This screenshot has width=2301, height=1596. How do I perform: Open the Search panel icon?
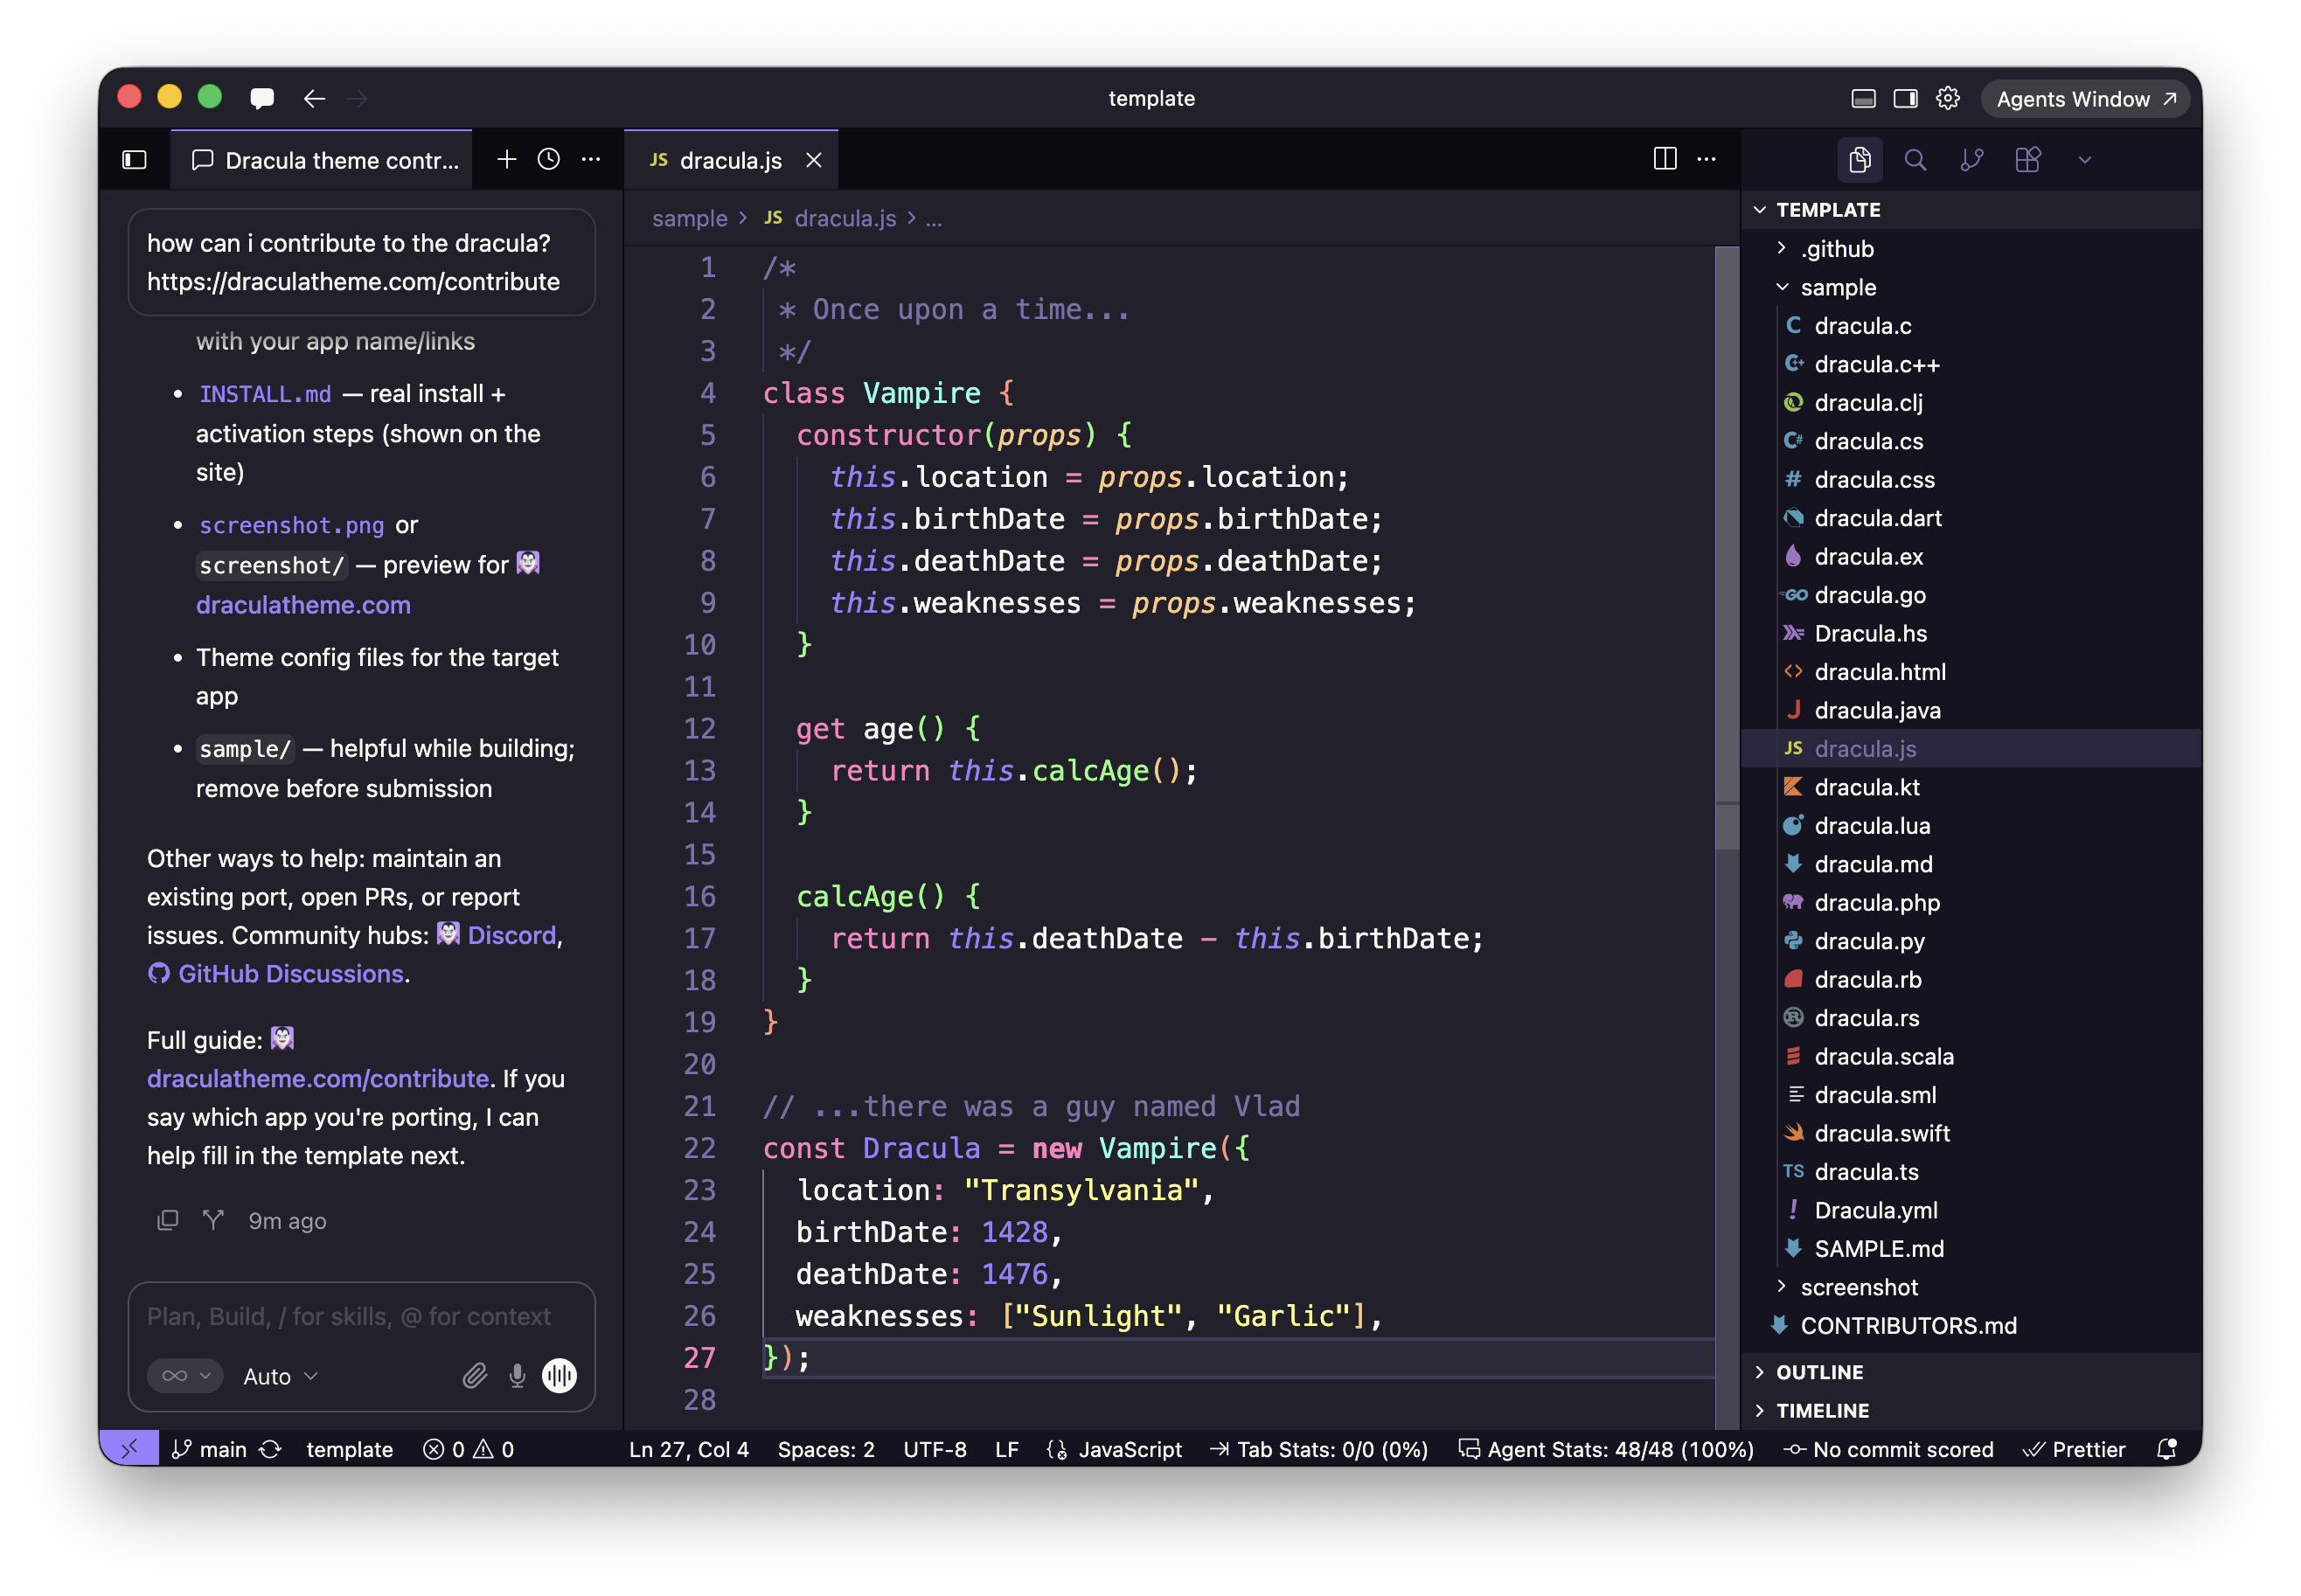(1914, 160)
